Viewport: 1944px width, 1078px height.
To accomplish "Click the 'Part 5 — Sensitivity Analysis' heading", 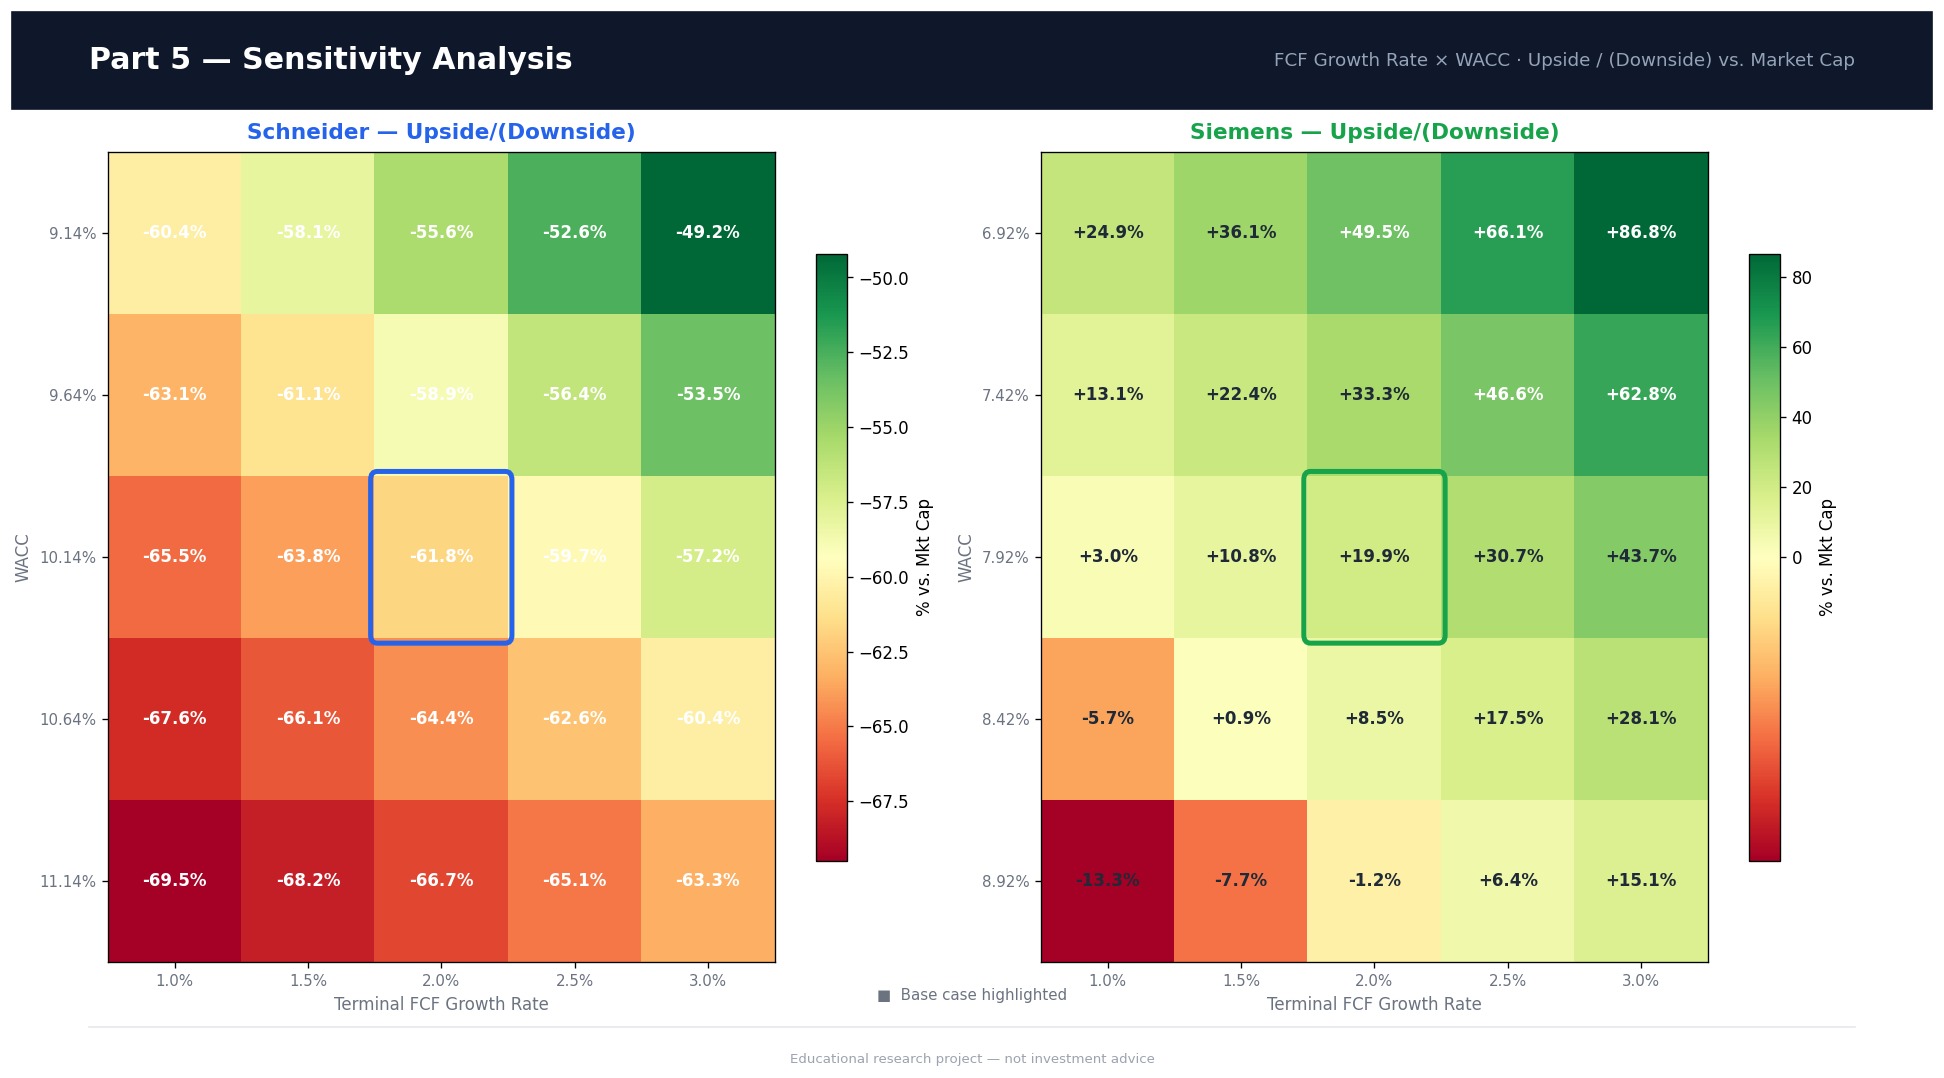I will click(330, 60).
